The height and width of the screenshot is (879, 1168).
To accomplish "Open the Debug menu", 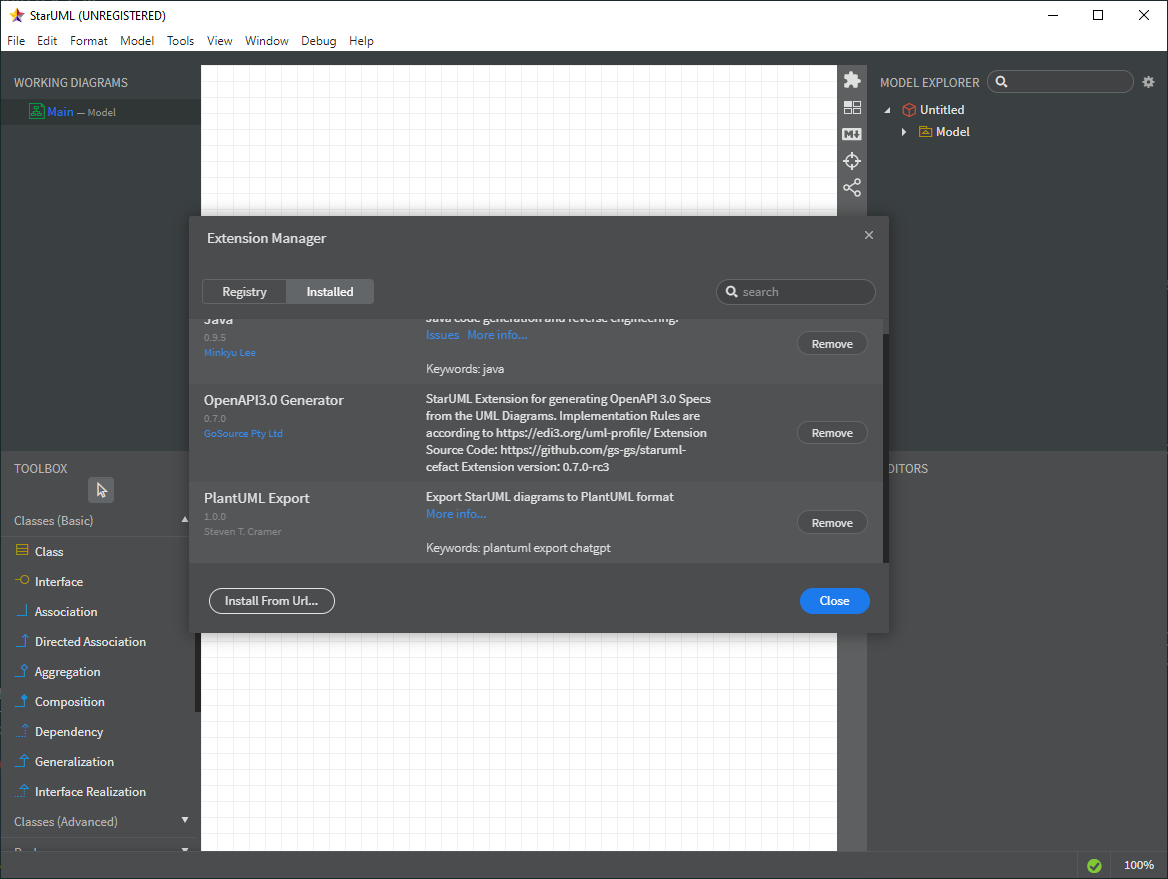I will pyautogui.click(x=318, y=41).
